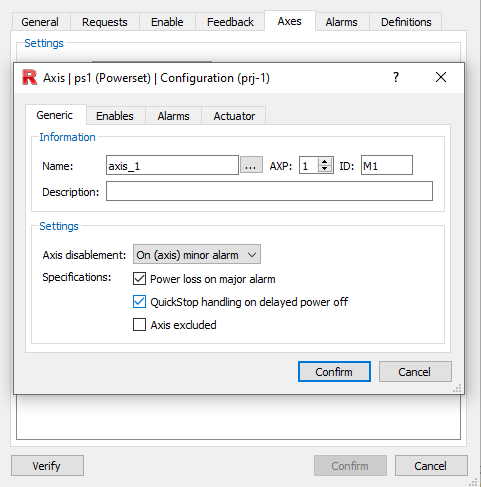The image size is (481, 487).
Task: Open help via the question mark icon
Action: [396, 77]
